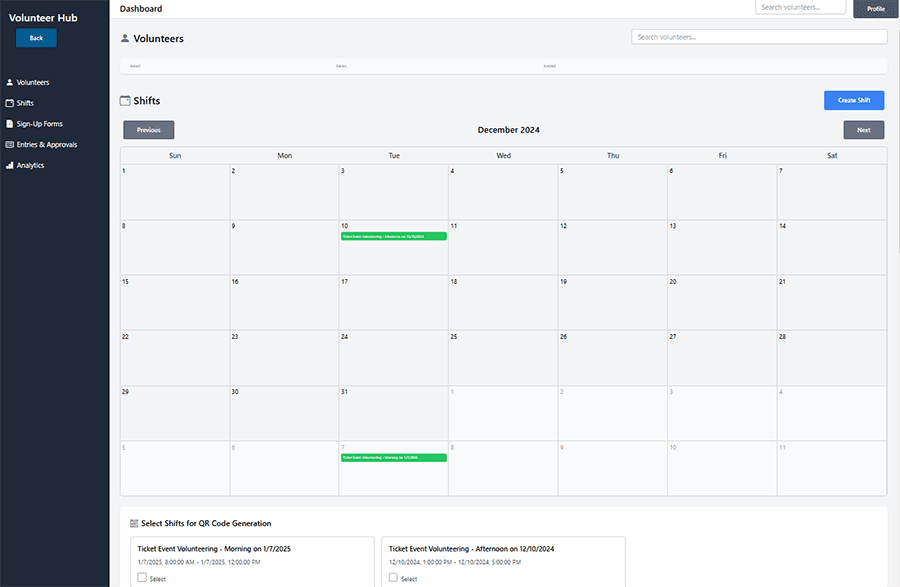900x587 pixels.
Task: Select the December 28 calendar cell
Action: point(832,358)
